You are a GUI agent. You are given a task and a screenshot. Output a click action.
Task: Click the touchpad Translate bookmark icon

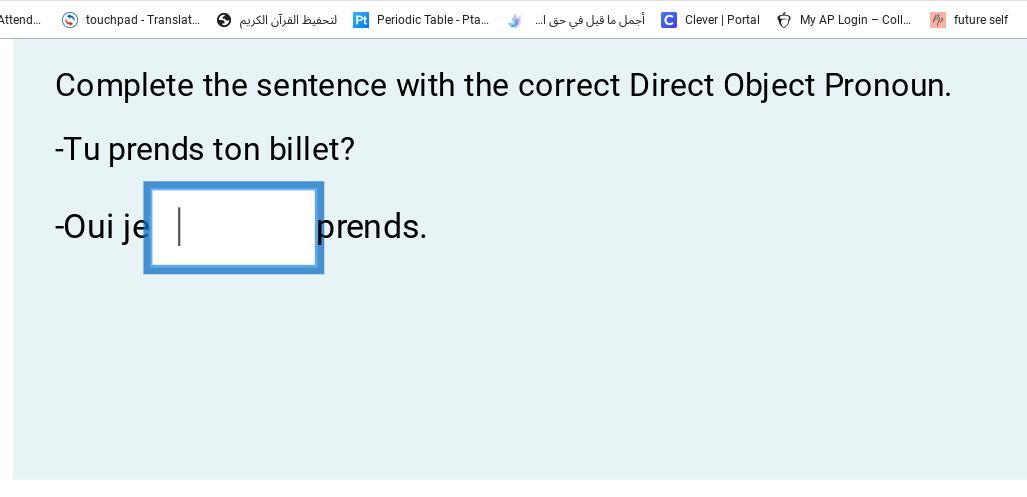pos(70,20)
